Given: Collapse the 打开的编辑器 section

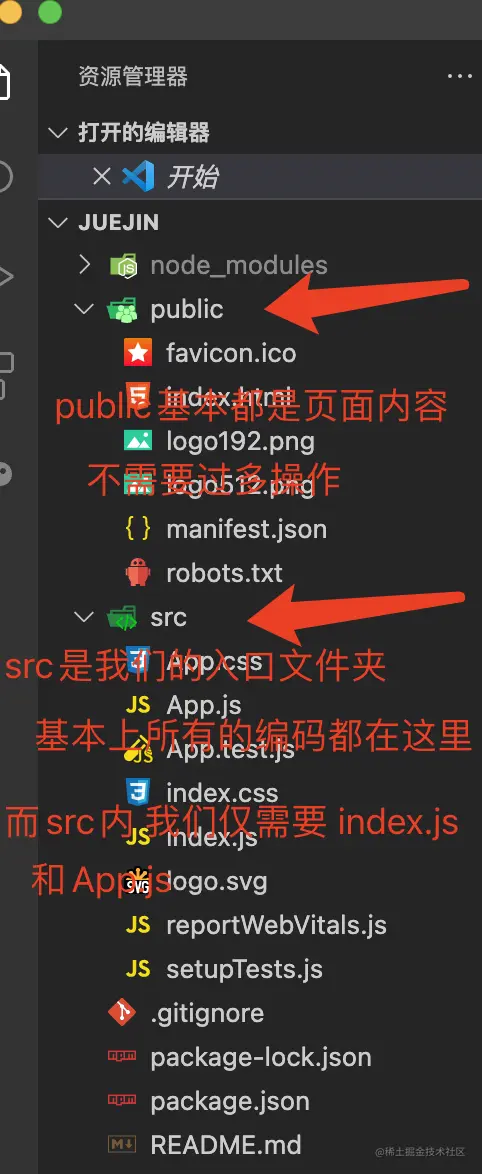Looking at the screenshot, I should tap(57, 134).
